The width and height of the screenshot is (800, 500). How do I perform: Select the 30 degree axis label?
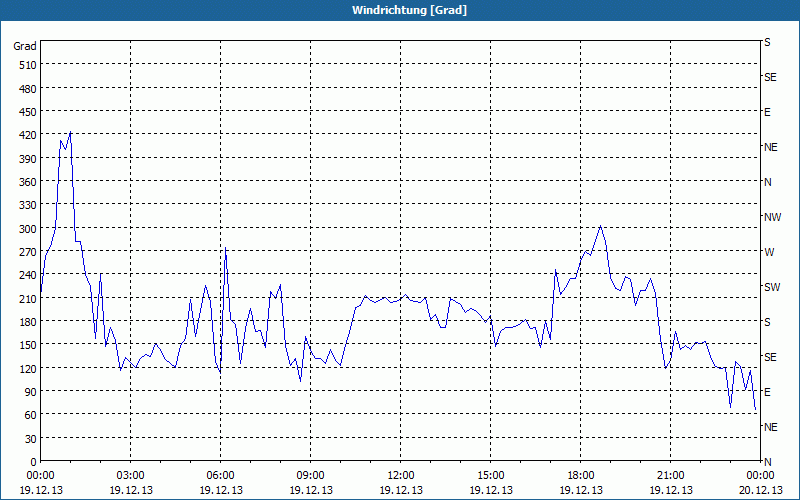pos(31,439)
